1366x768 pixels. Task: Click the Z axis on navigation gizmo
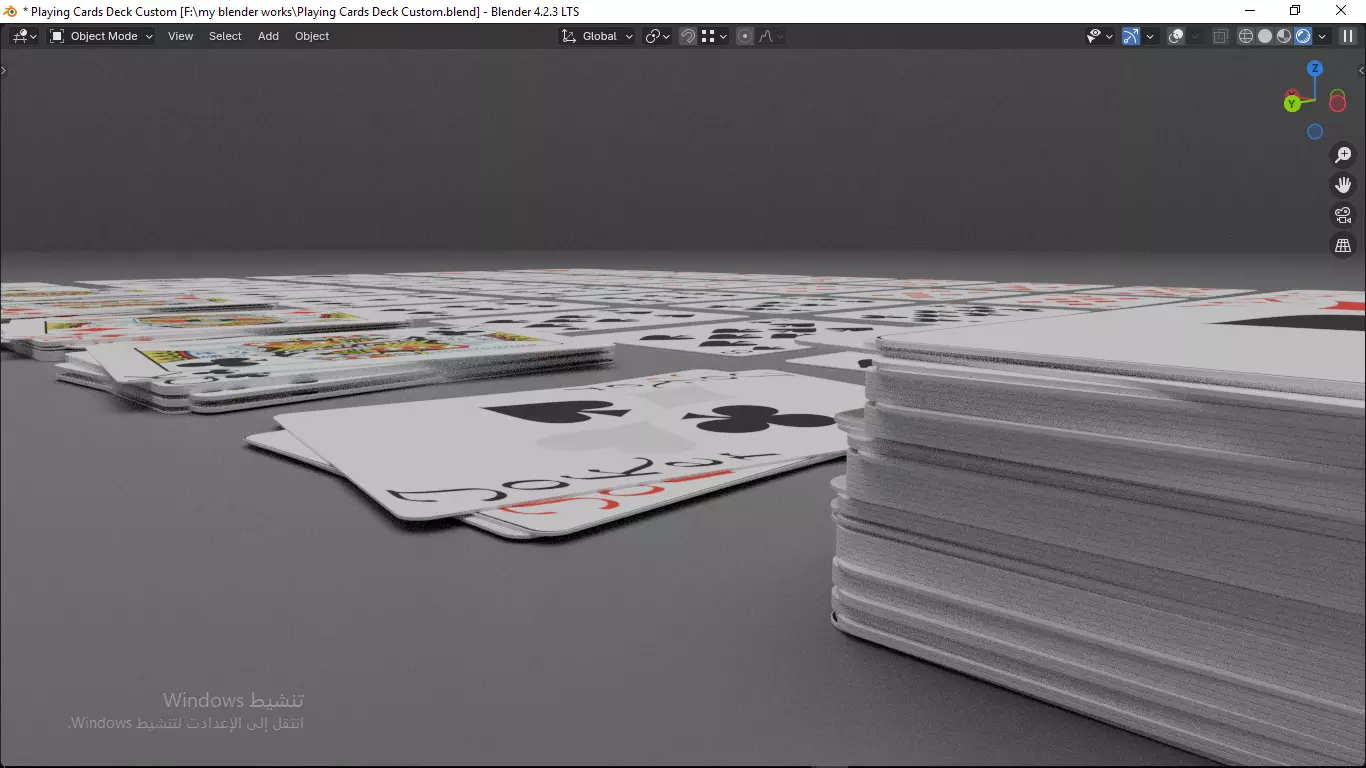(1315, 68)
